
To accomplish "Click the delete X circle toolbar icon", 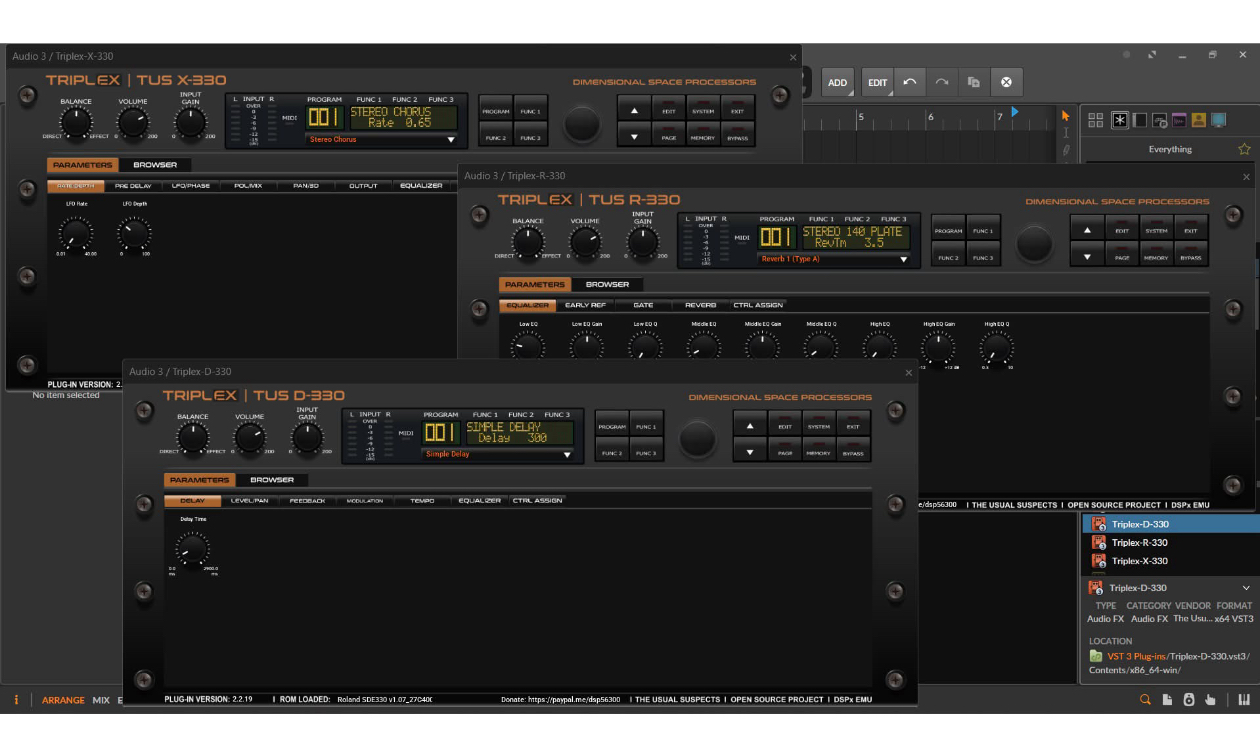I will (1006, 82).
